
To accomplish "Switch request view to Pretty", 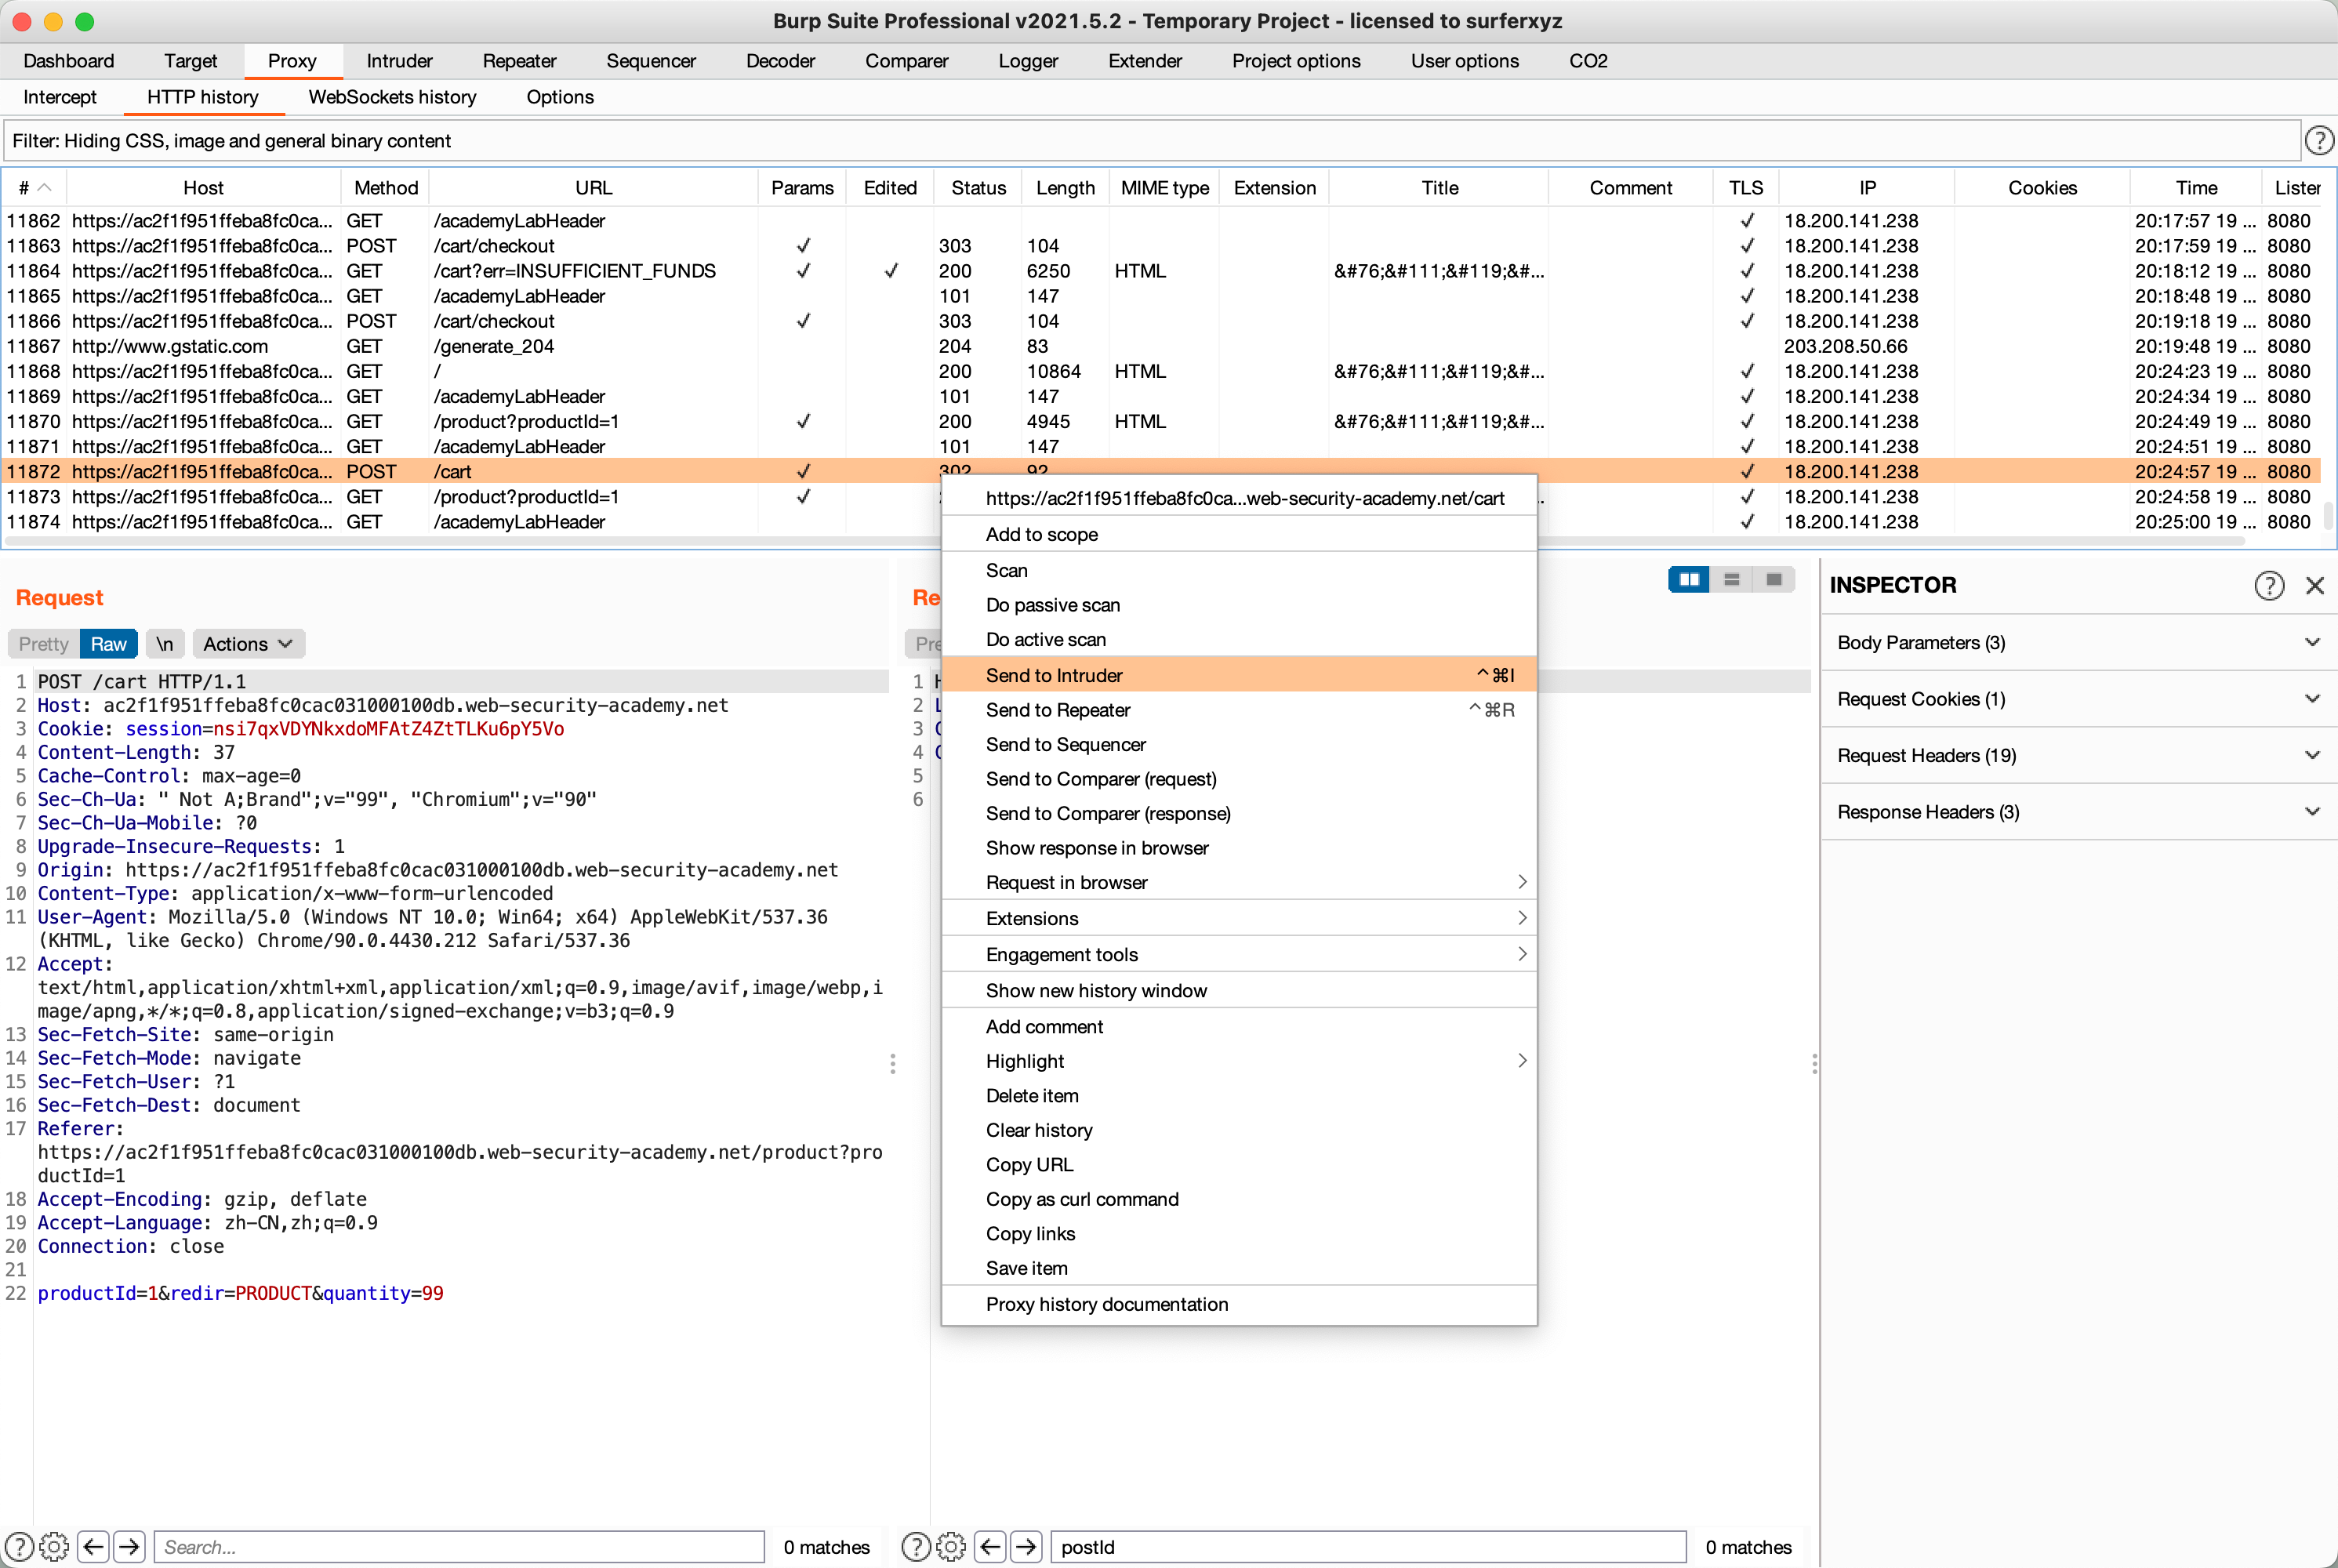I will 44,644.
